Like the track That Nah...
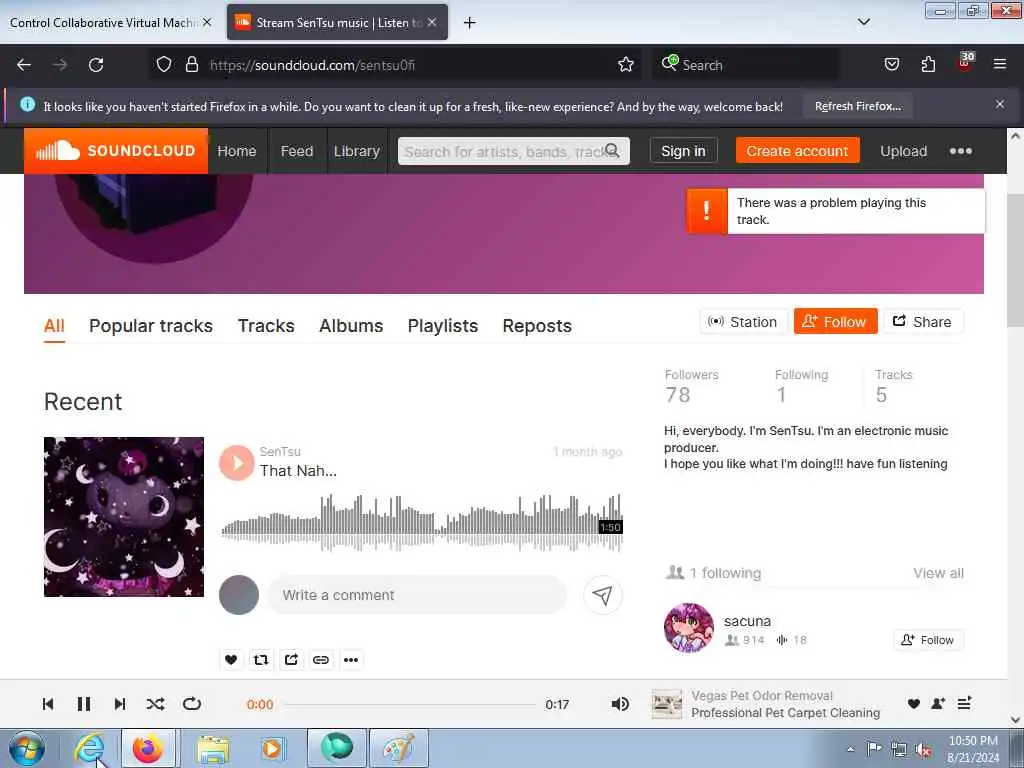This screenshot has width=1024, height=768. pos(231,660)
